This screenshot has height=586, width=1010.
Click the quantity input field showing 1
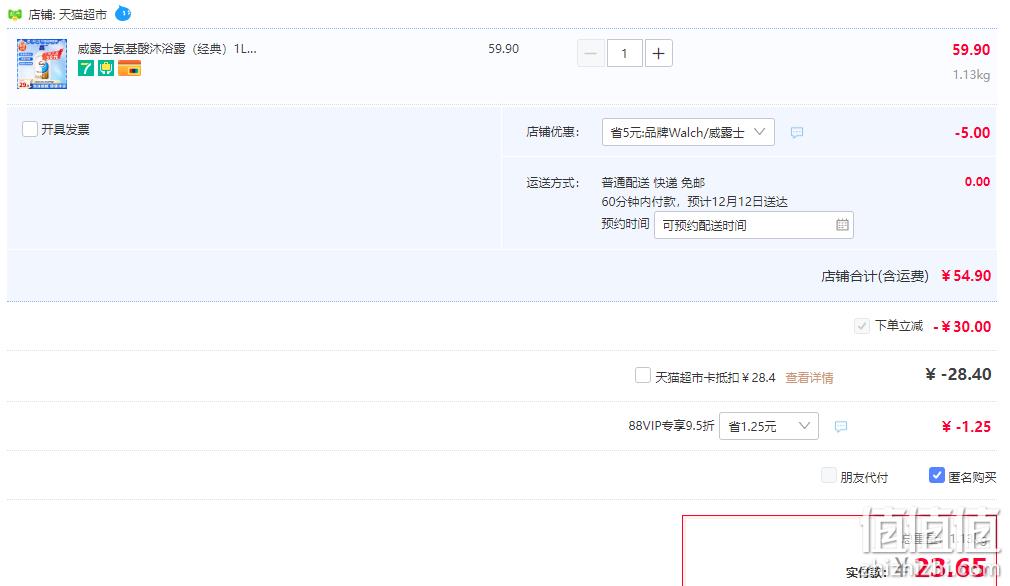(624, 53)
